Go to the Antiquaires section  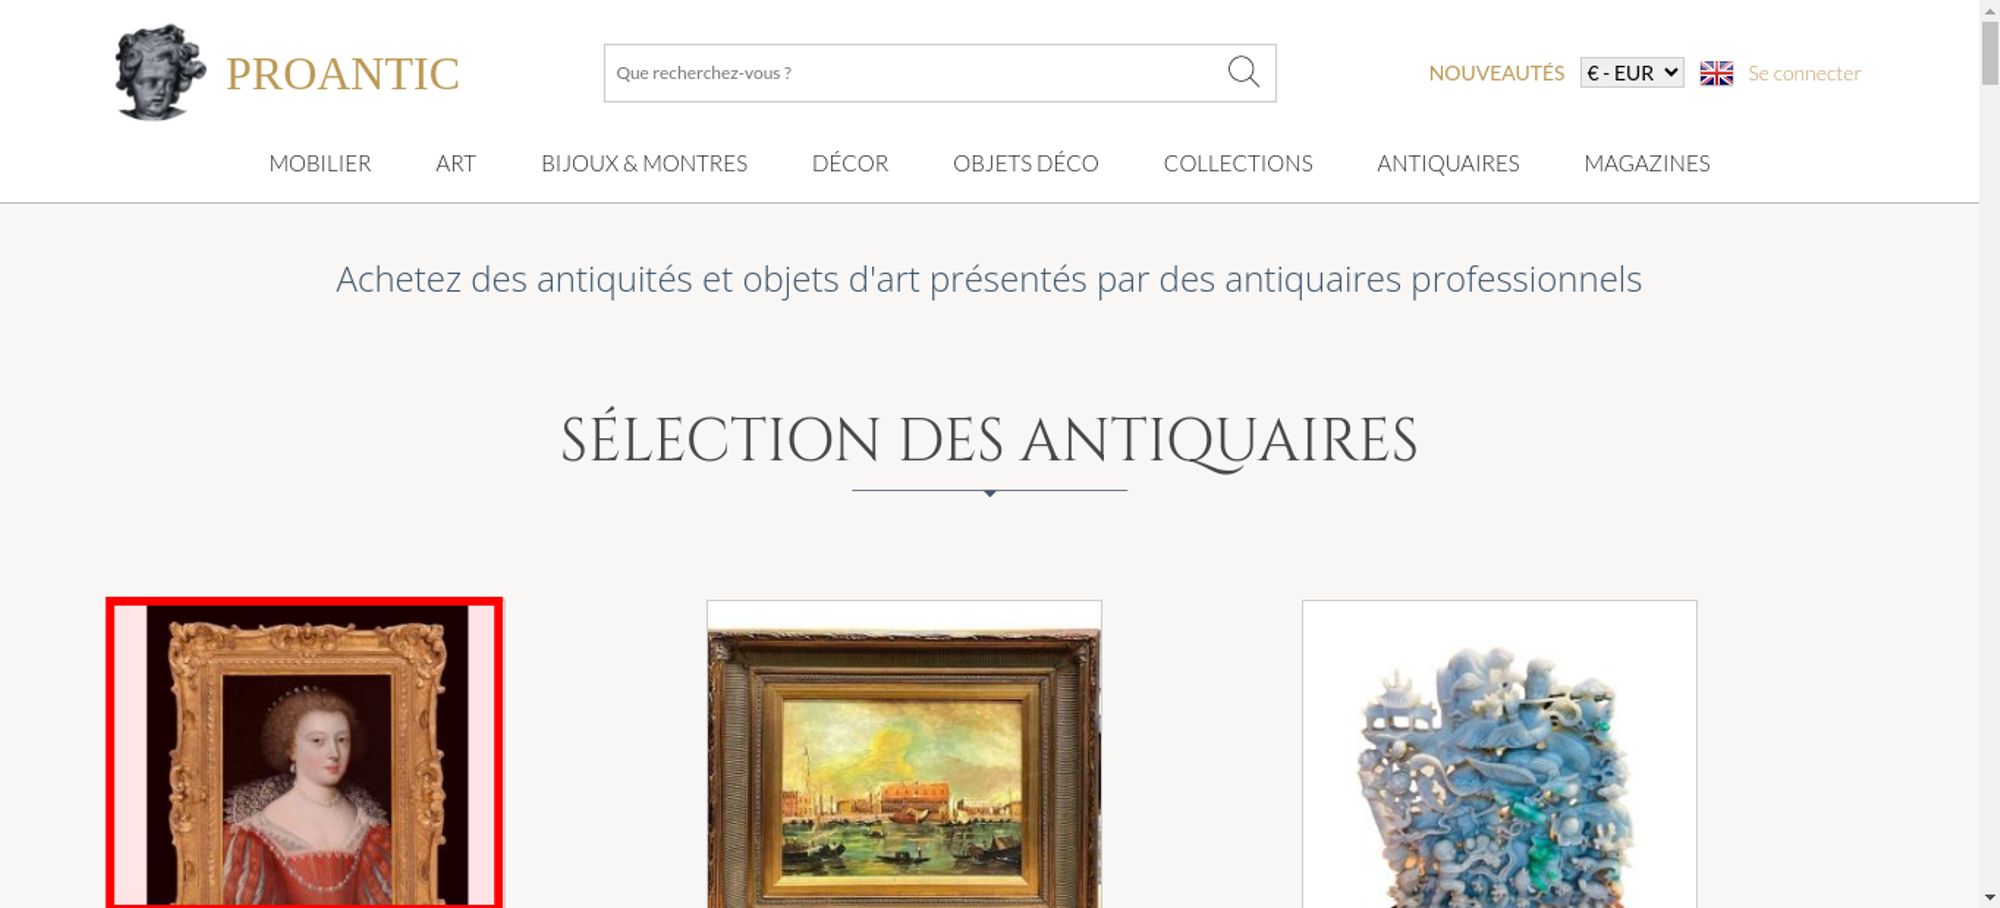pos(1448,163)
